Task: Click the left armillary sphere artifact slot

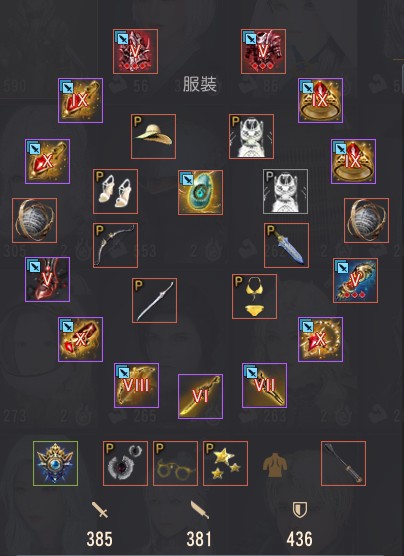Action: click(x=34, y=221)
